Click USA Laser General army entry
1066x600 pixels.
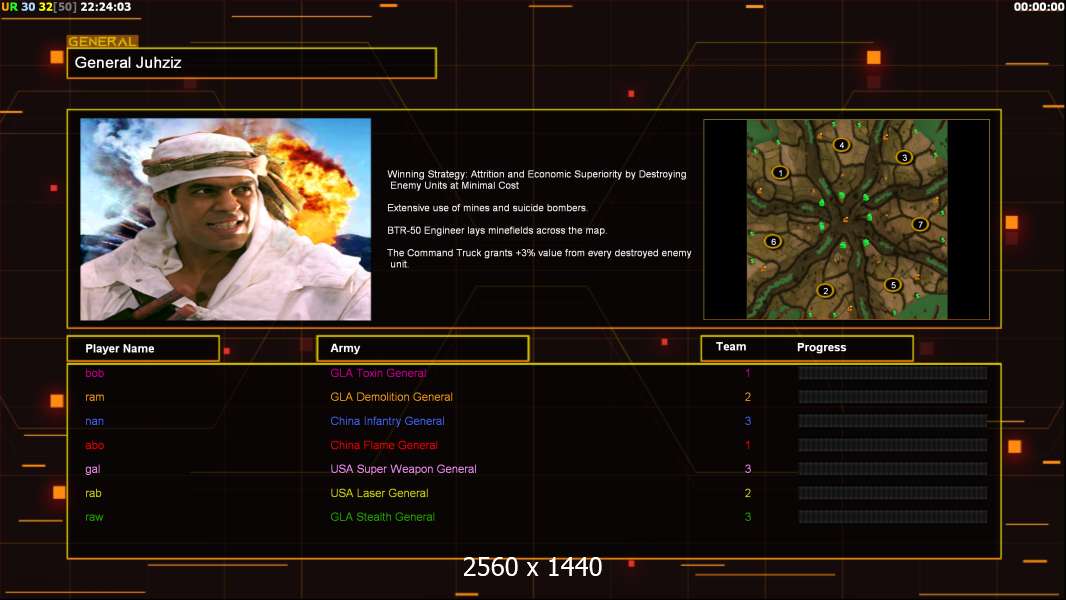[x=379, y=493]
